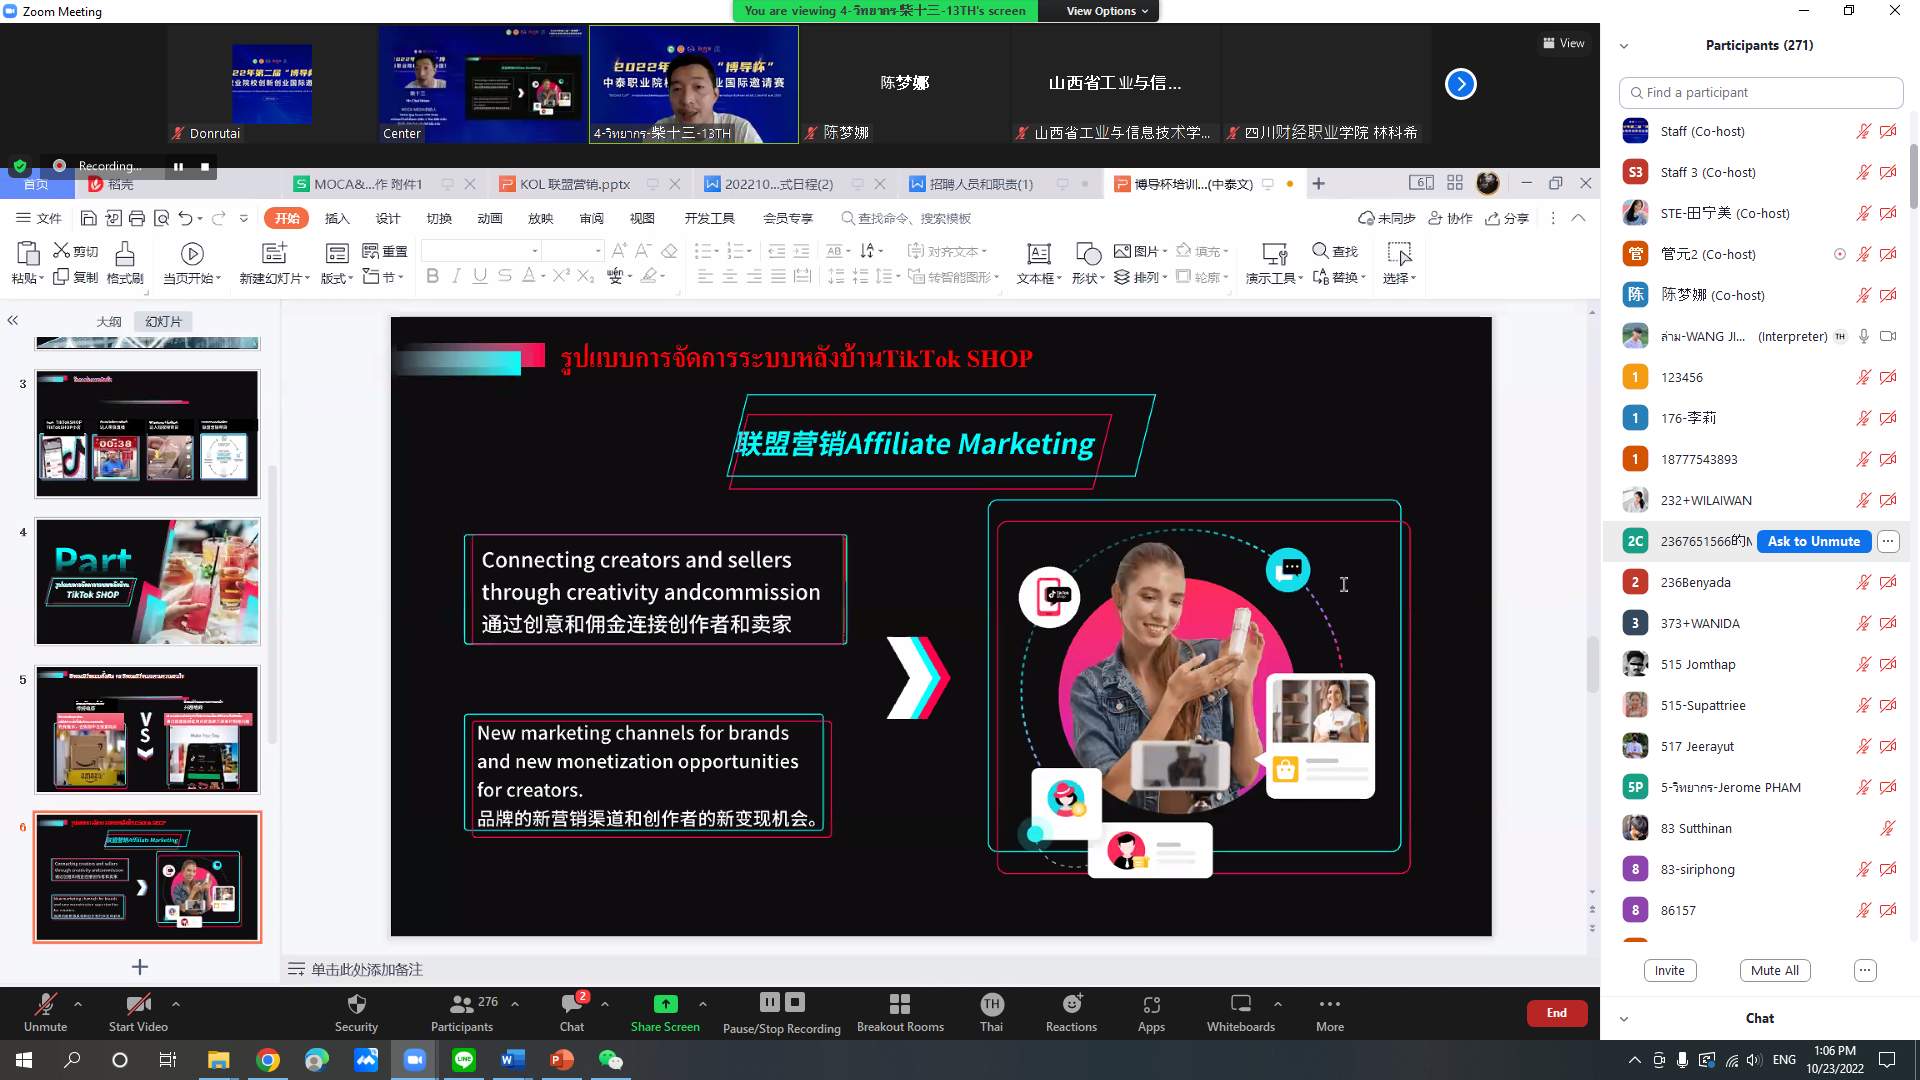The height and width of the screenshot is (1080, 1920).
Task: Open the More options icon in Zoom toolbar
Action: click(x=1329, y=1004)
